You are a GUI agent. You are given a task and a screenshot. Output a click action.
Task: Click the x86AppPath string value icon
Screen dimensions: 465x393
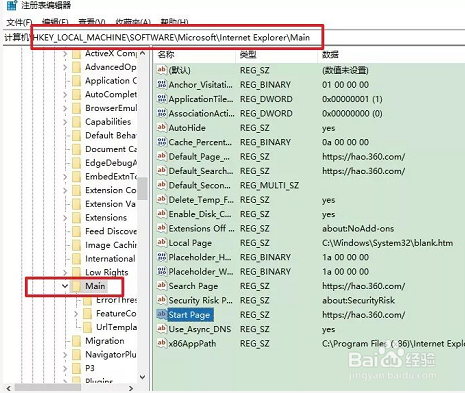tap(162, 343)
